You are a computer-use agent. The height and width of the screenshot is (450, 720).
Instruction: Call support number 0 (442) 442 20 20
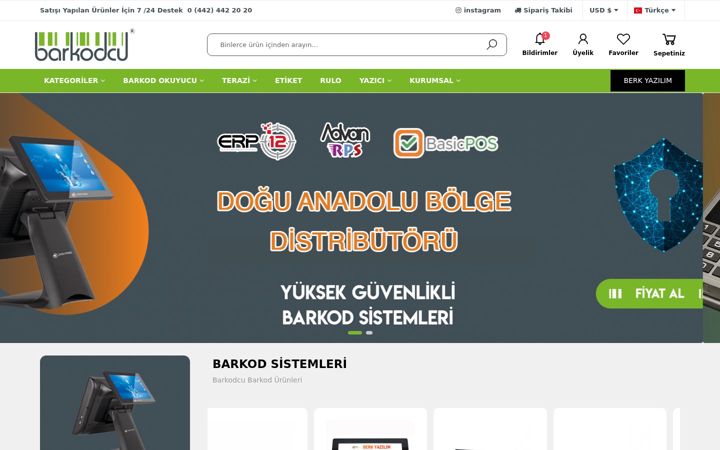[219, 10]
